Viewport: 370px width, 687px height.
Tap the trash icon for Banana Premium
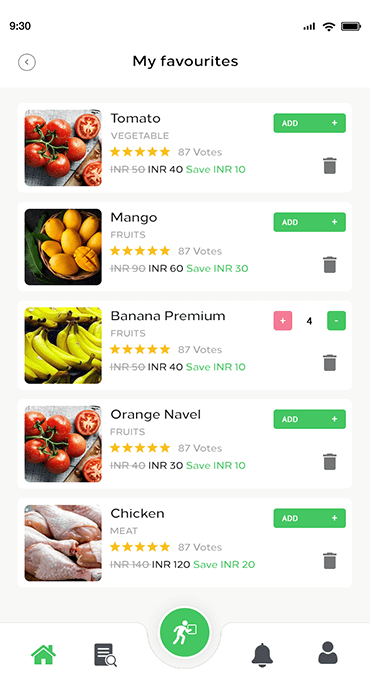tap(330, 363)
